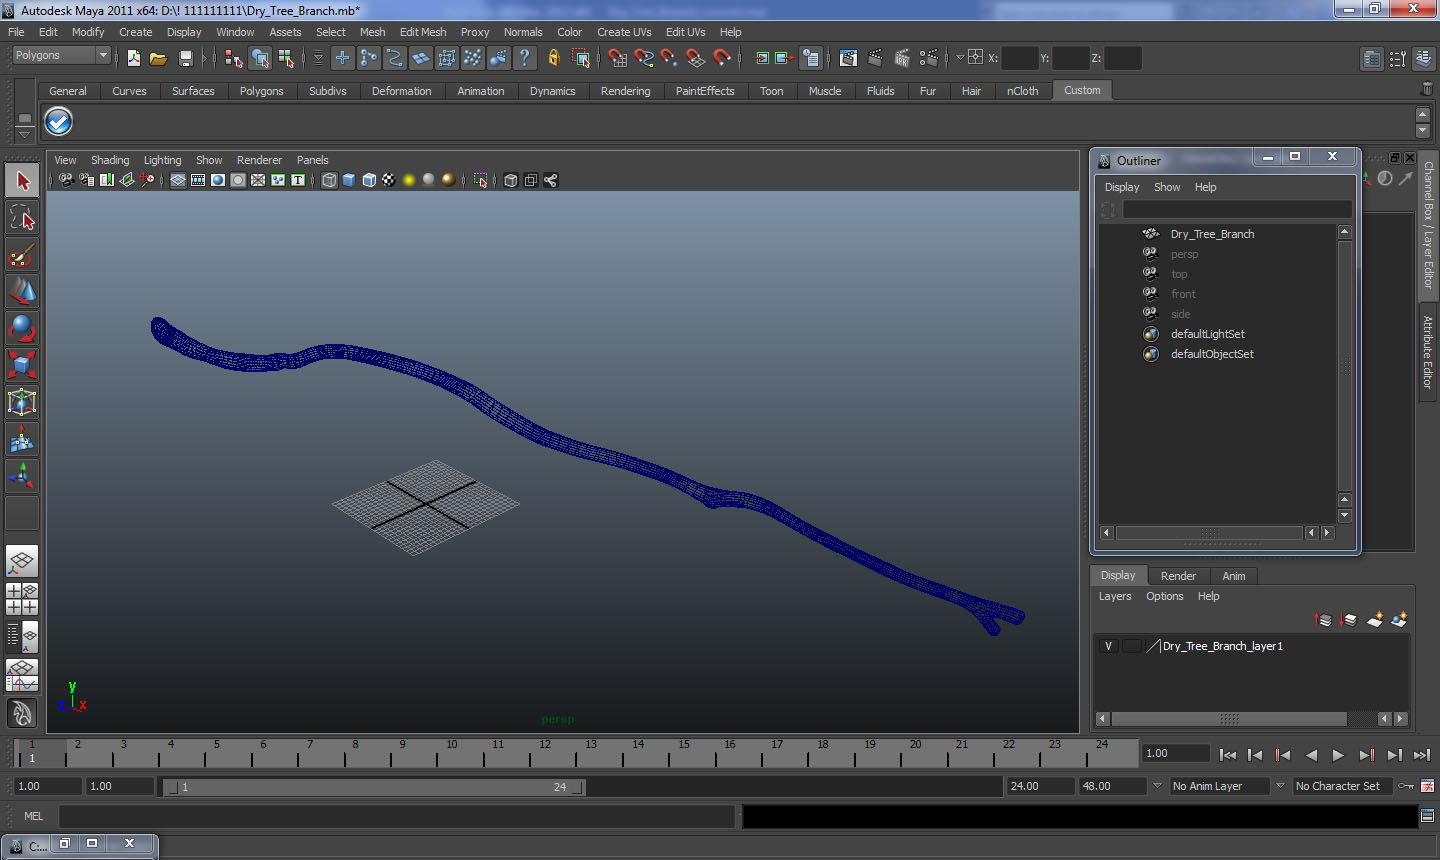Screen dimensions: 1440x860
Task: Open the input field mode dropdown arrow
Action: (960, 58)
